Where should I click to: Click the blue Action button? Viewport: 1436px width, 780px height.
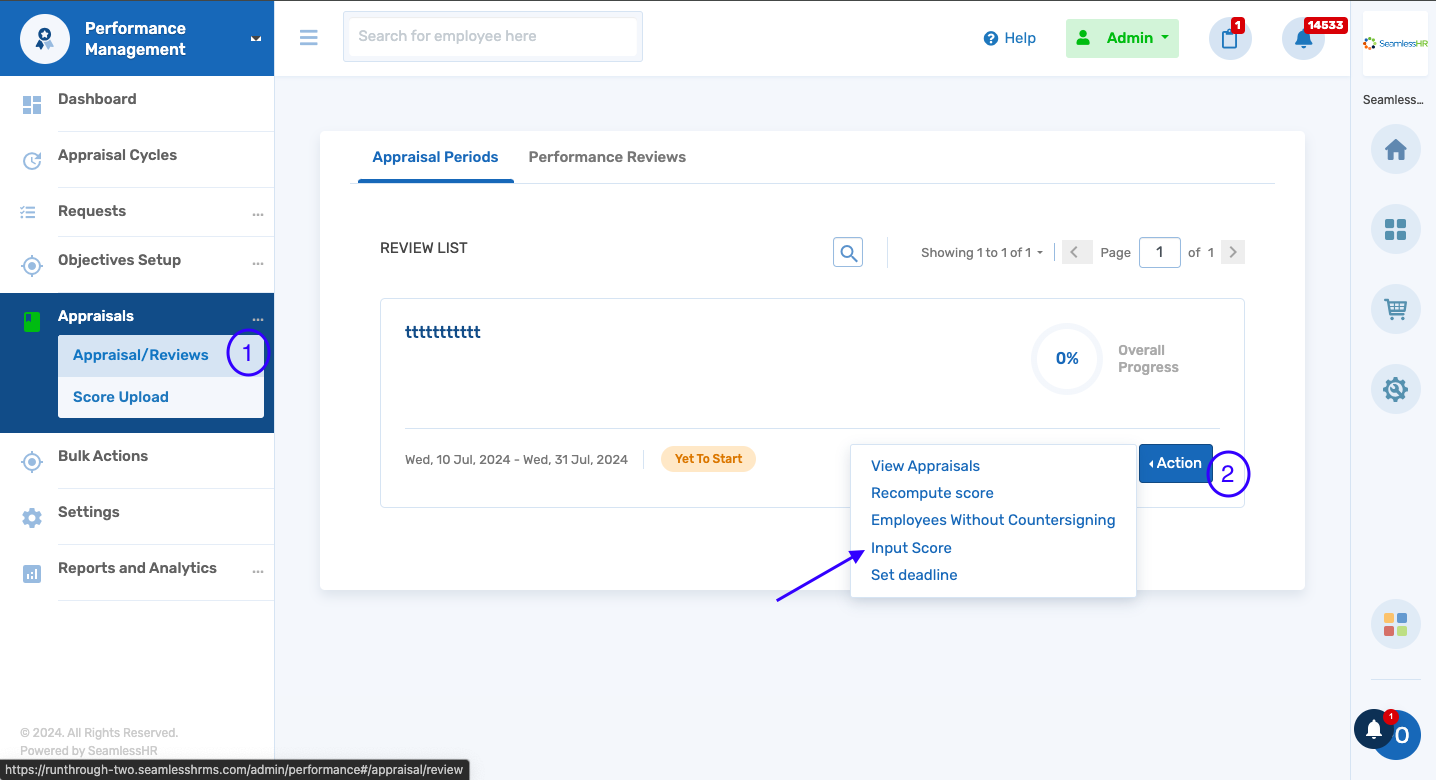[x=1175, y=463]
